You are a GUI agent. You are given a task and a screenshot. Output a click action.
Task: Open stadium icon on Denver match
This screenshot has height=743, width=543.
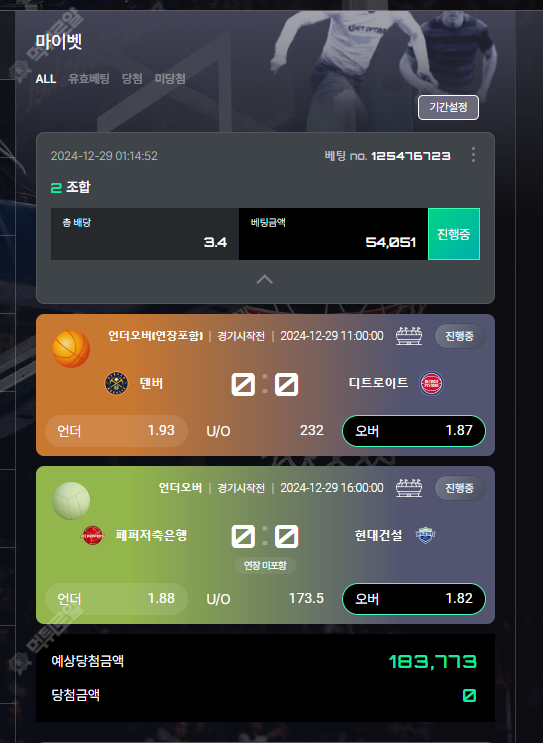point(409,336)
